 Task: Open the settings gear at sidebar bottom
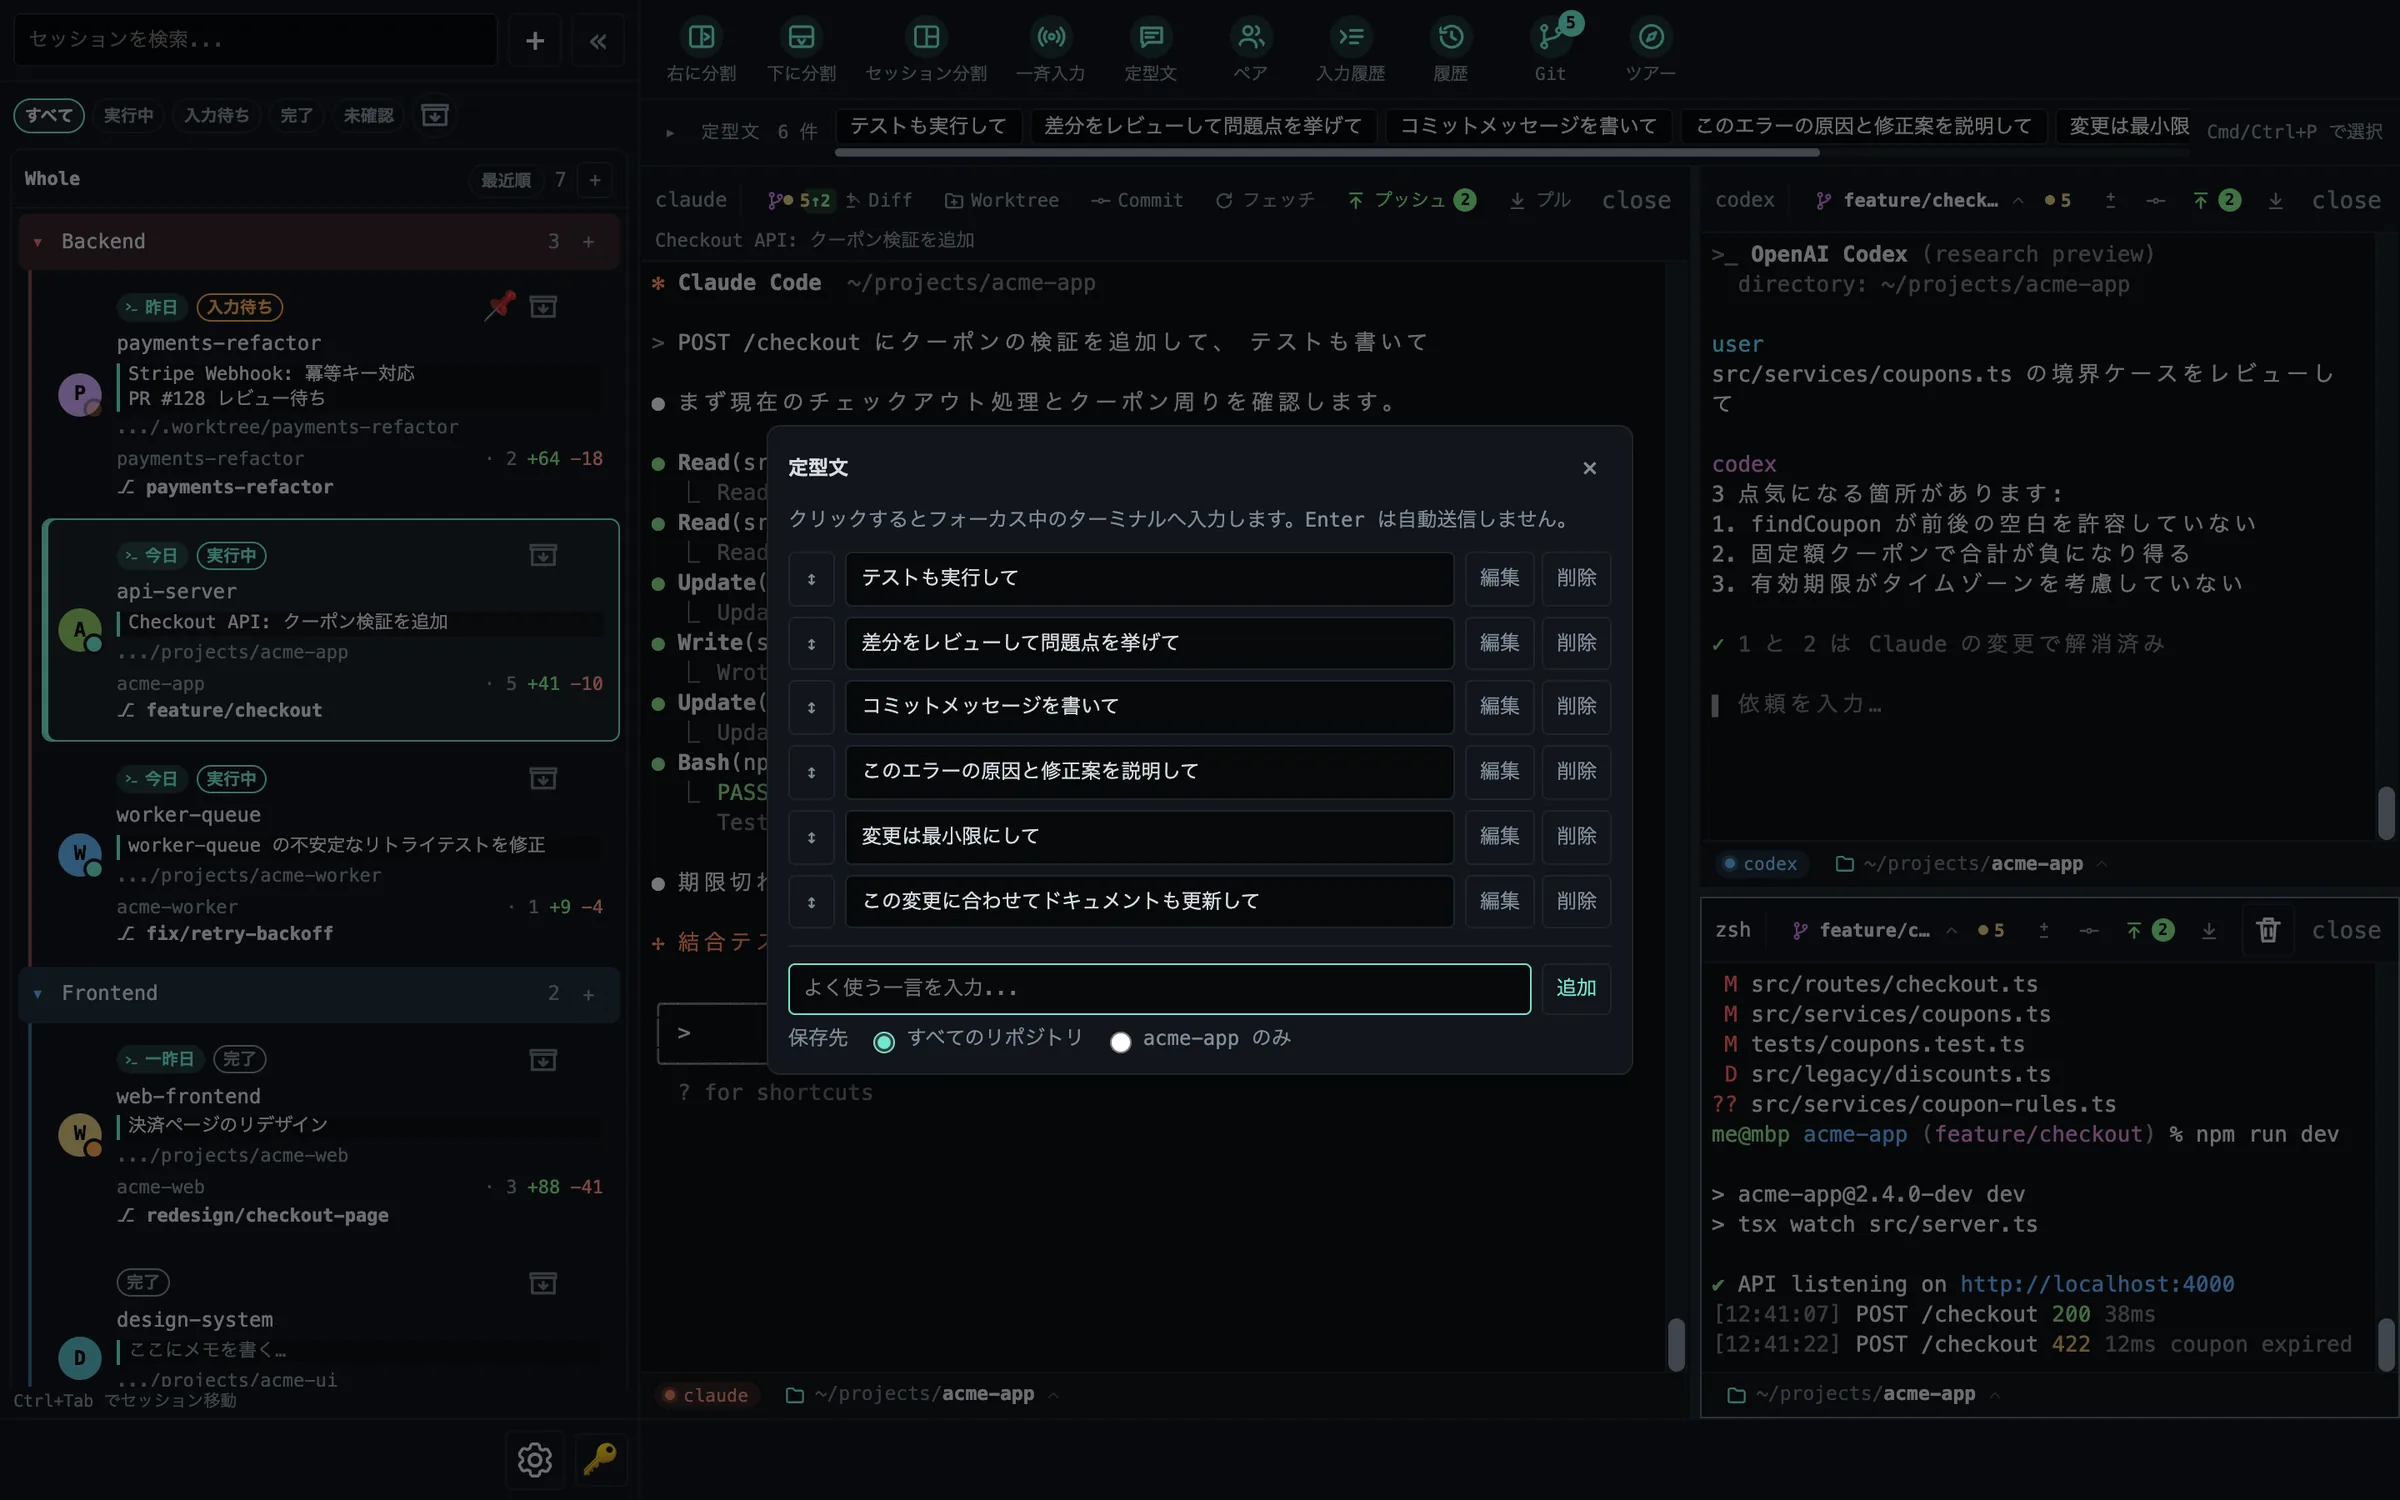point(534,1459)
